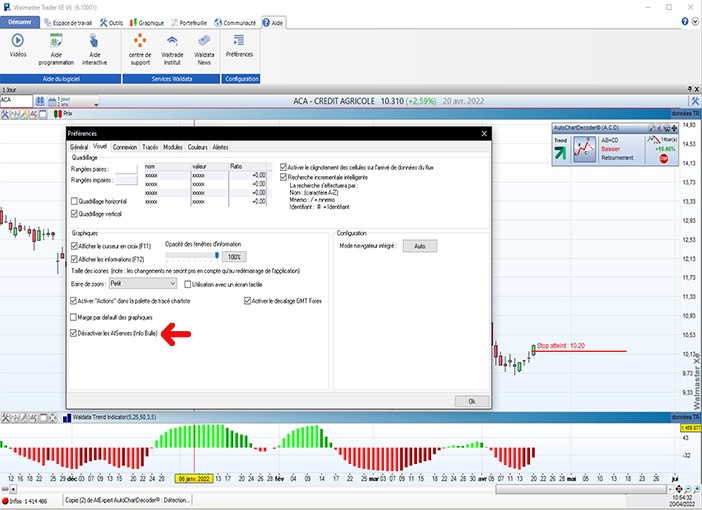Click the red stop sign in AutoChartDecoder
The height and width of the screenshot is (510, 702).
(x=663, y=159)
